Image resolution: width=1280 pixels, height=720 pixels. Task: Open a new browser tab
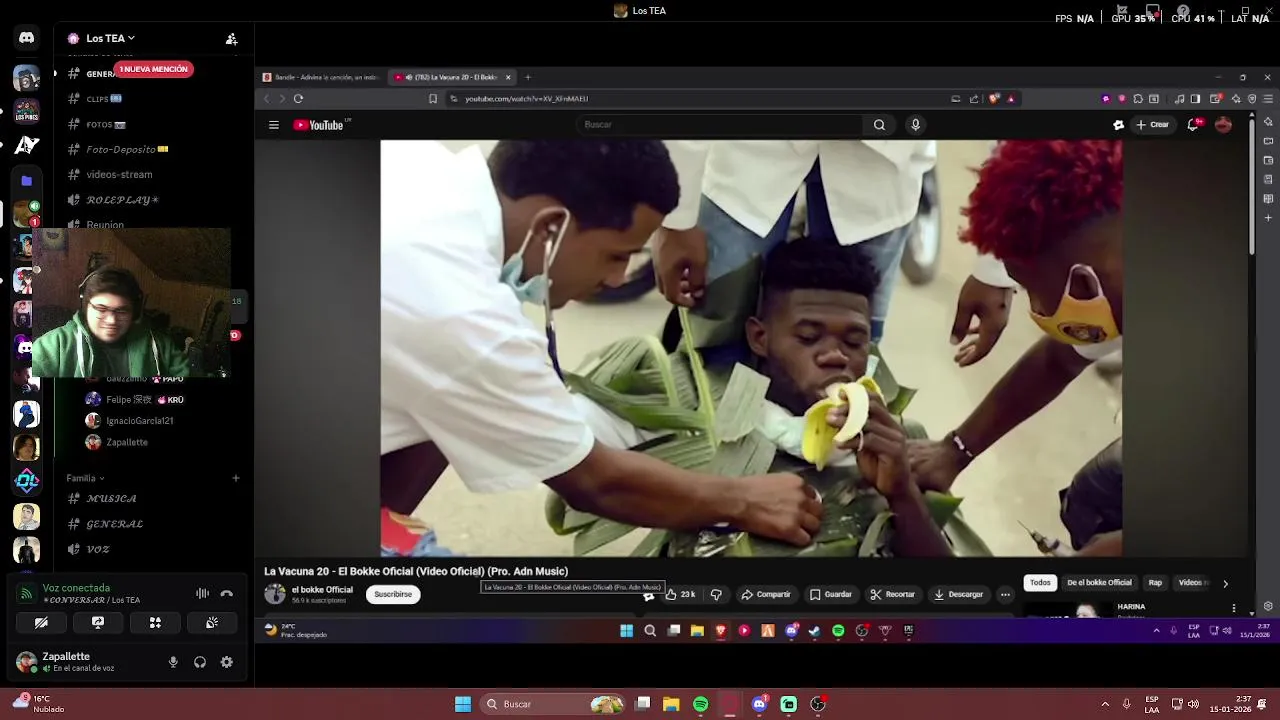pos(528,77)
